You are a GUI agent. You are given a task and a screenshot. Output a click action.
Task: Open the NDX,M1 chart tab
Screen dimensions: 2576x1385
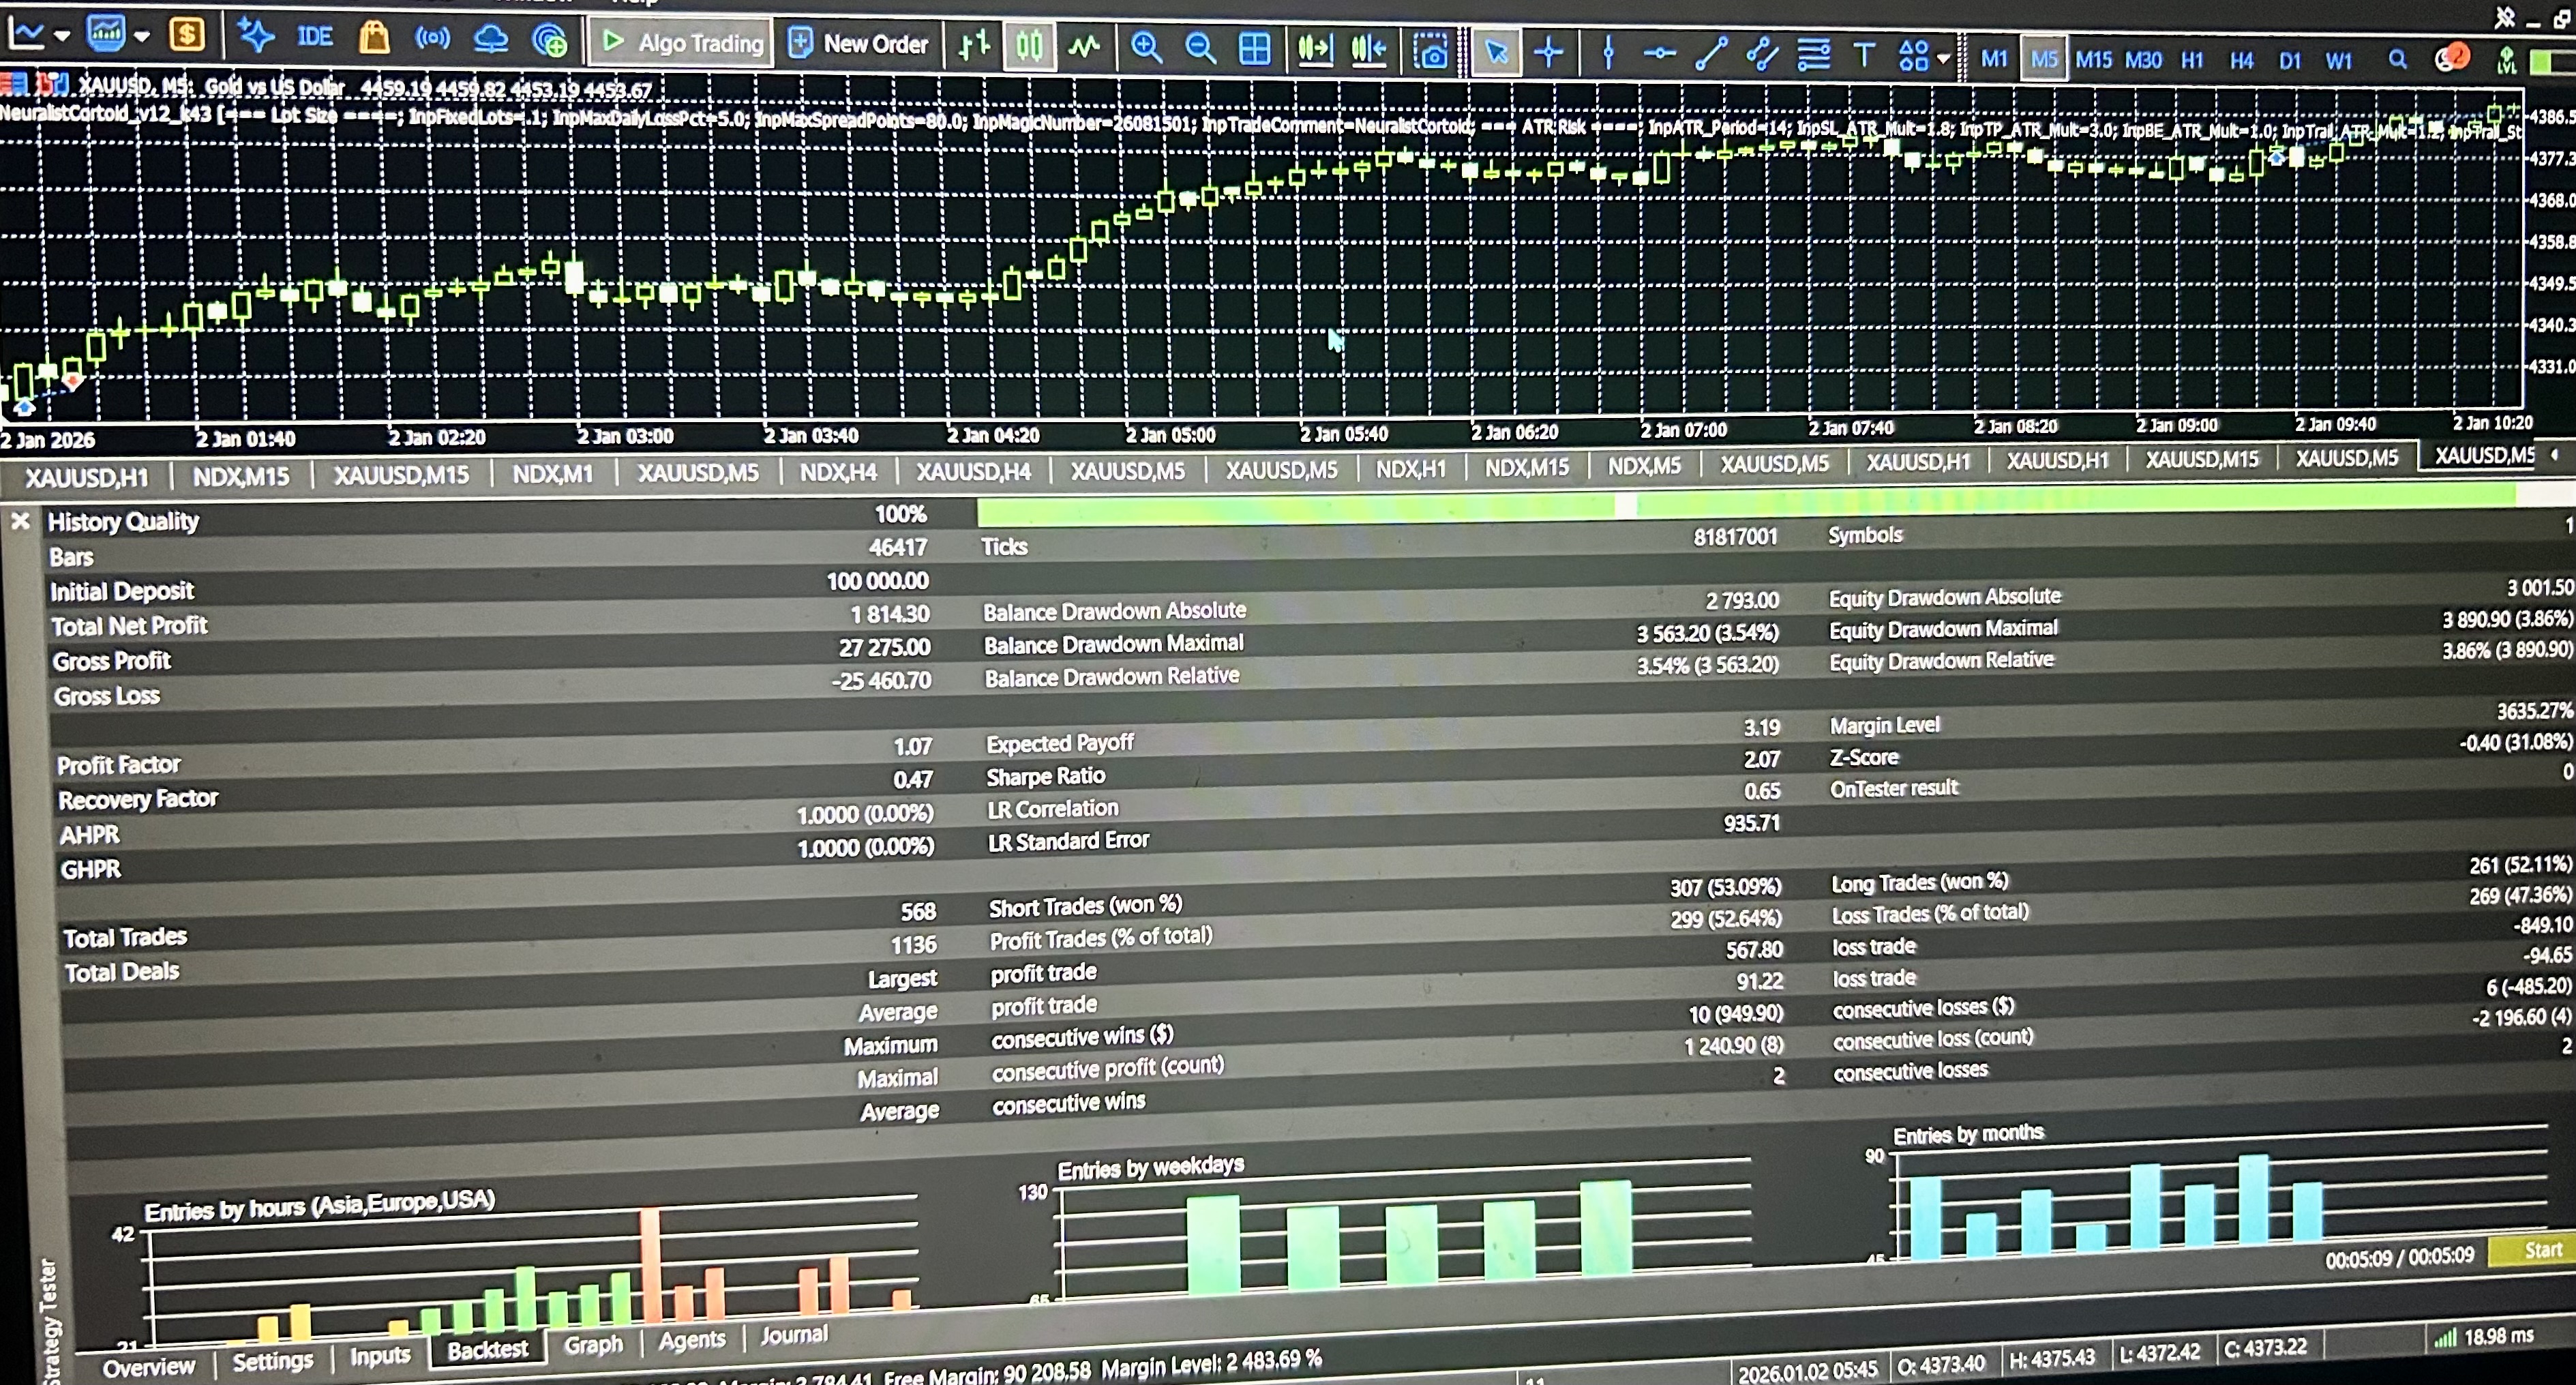(x=552, y=474)
